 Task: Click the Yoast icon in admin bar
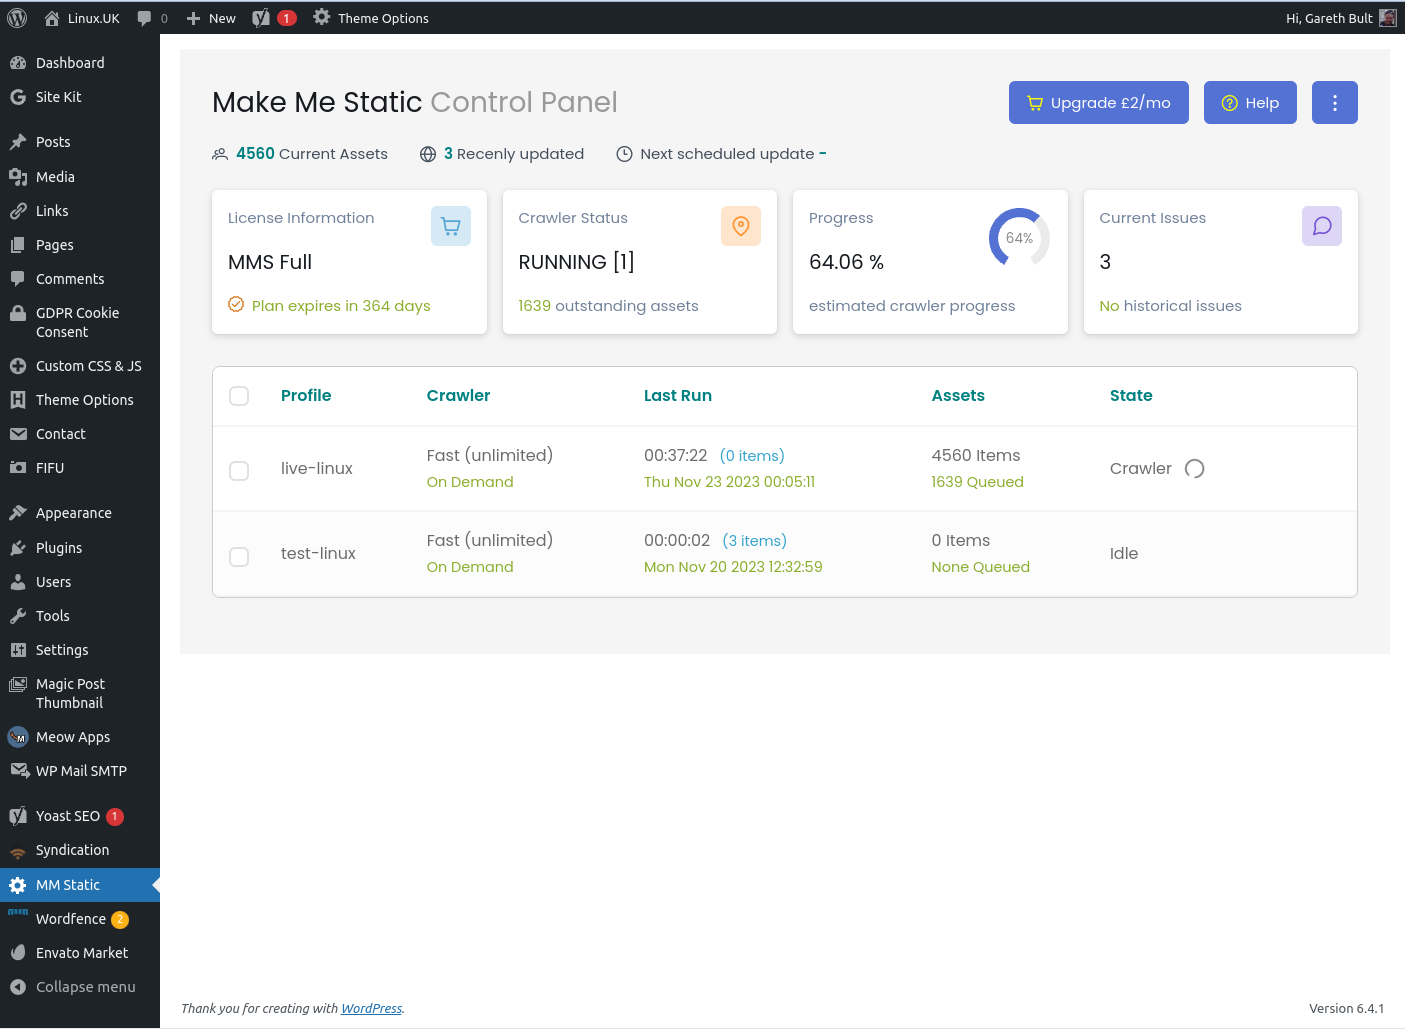[x=261, y=18]
